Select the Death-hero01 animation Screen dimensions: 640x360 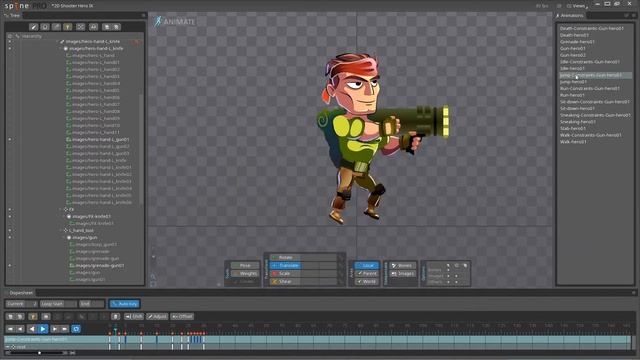[x=574, y=35]
